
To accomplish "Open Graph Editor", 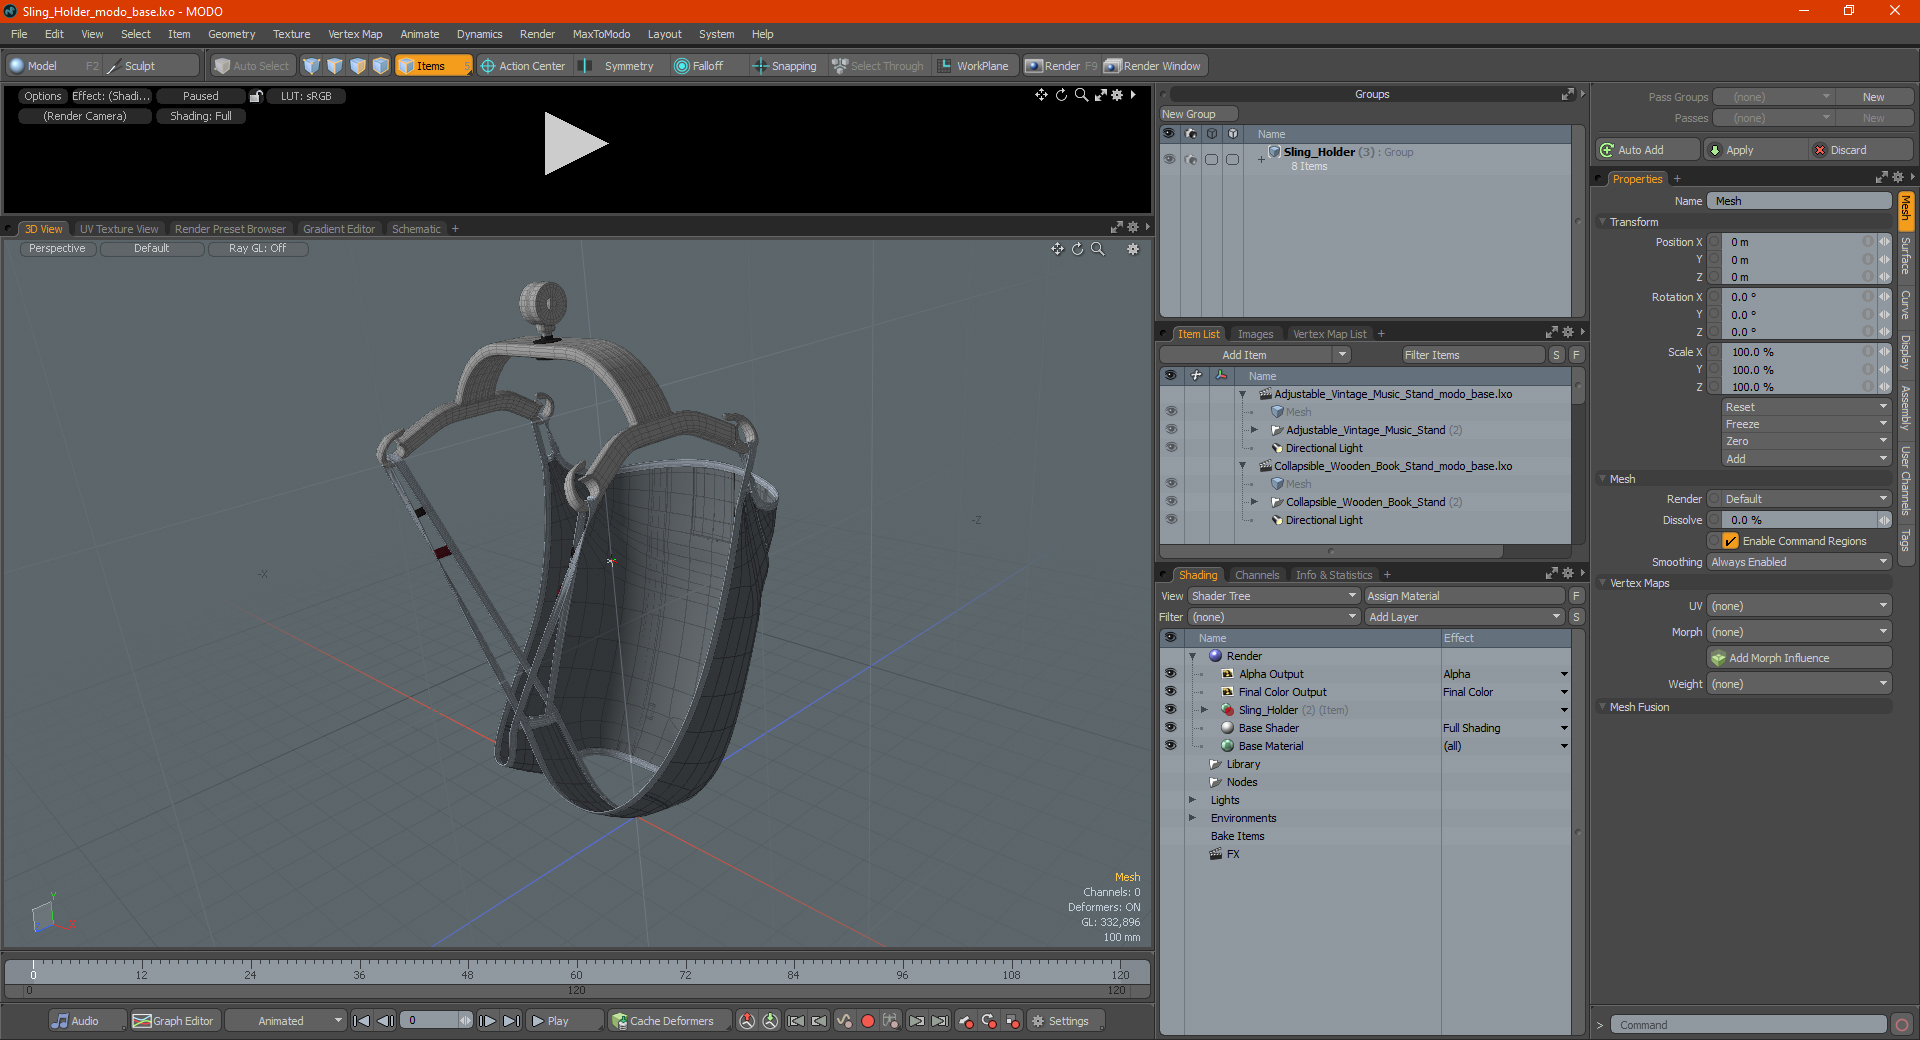I will coord(174,1021).
